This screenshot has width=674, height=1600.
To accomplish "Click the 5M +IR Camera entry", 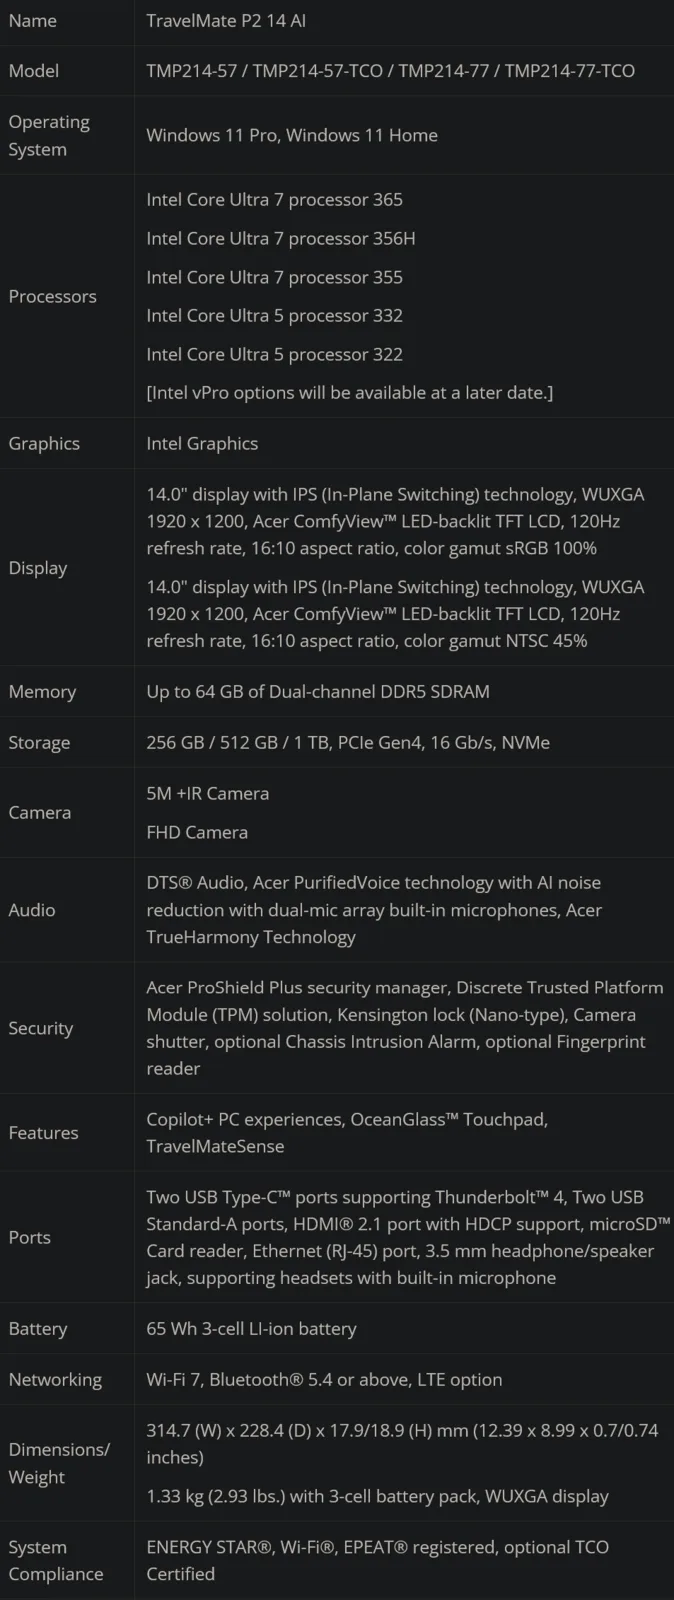I will [207, 793].
